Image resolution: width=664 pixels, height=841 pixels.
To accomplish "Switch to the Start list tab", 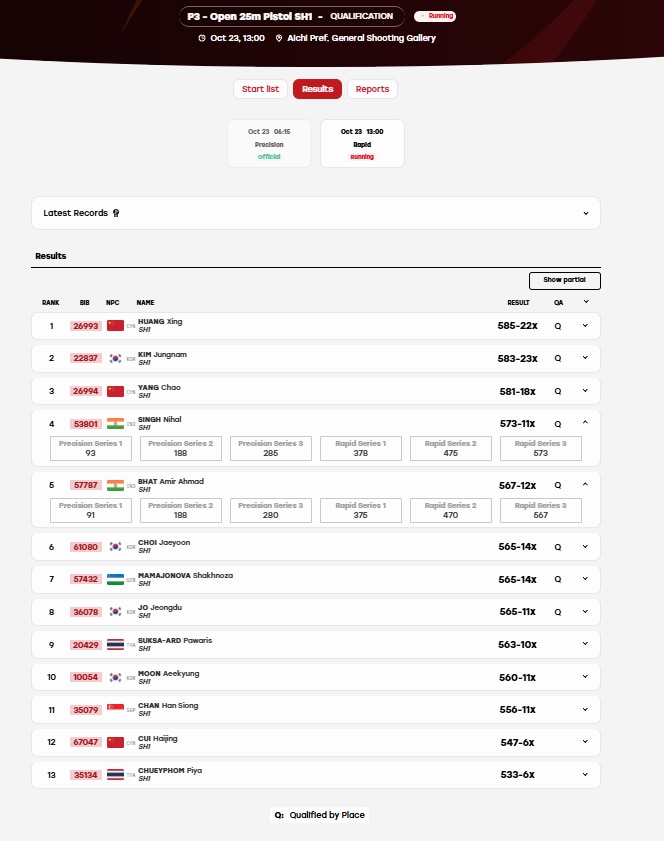I will point(260,89).
